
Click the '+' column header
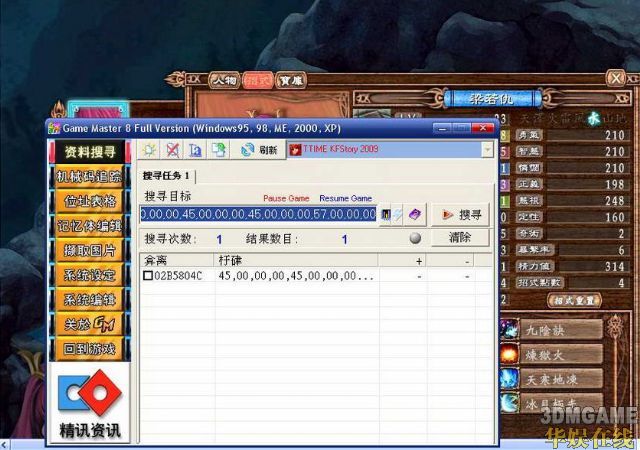click(x=402, y=260)
